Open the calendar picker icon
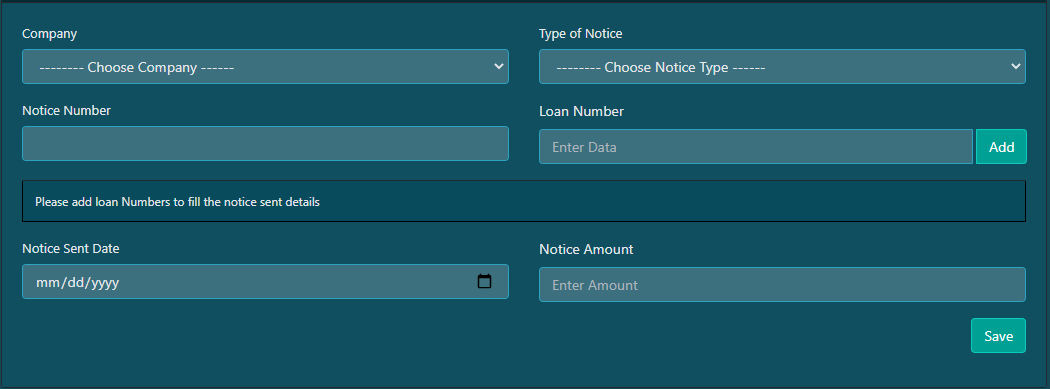This screenshot has height=389, width=1050. click(484, 281)
